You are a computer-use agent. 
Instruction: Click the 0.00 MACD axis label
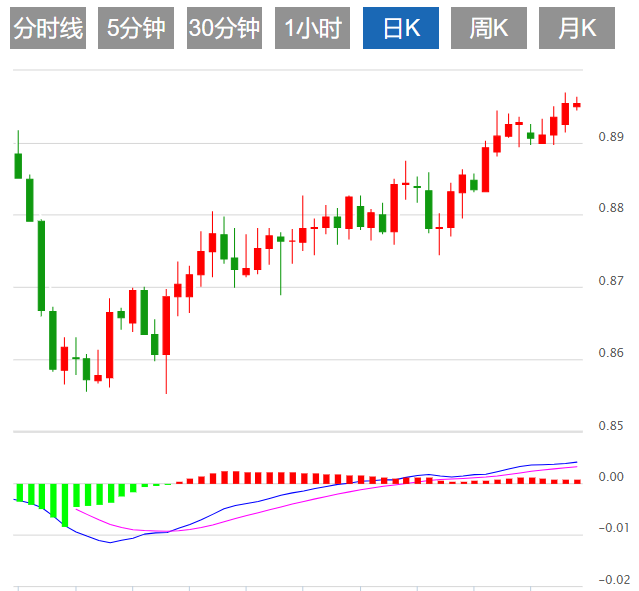[611, 477]
